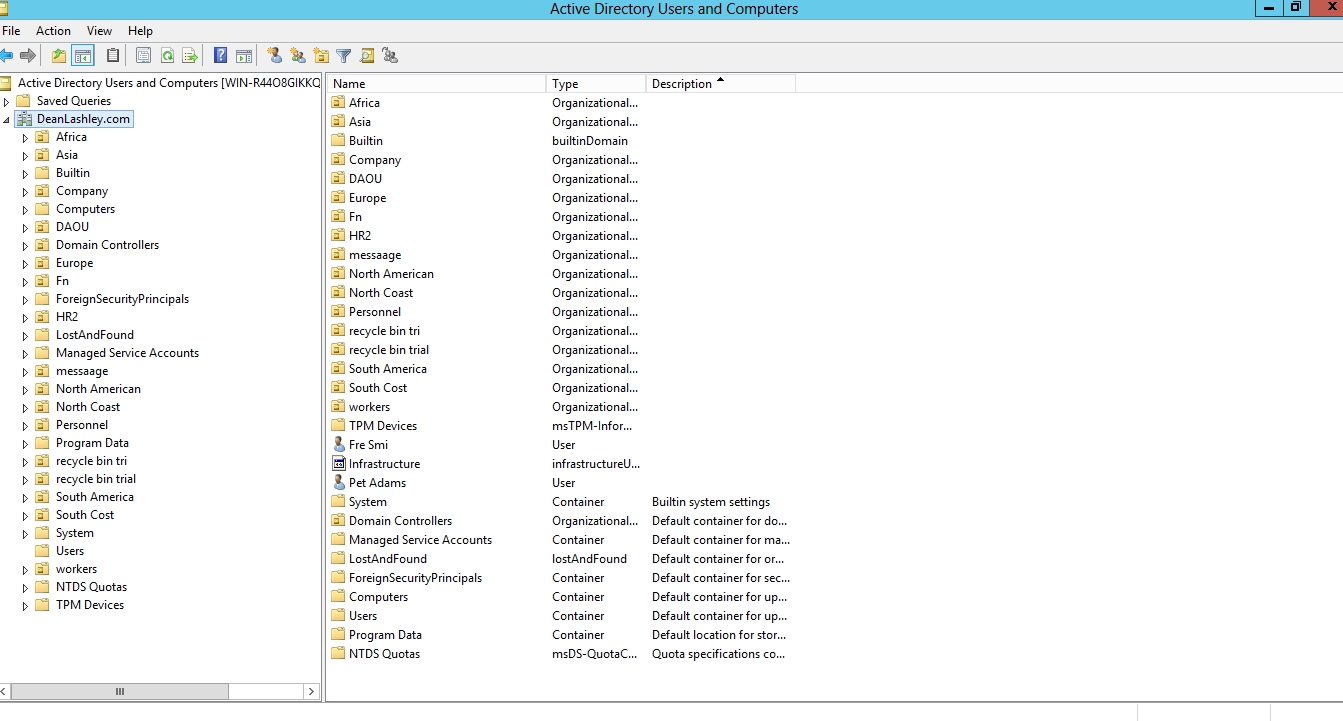The image size is (1343, 721).
Task: Open the Help menu
Action: coord(141,31)
